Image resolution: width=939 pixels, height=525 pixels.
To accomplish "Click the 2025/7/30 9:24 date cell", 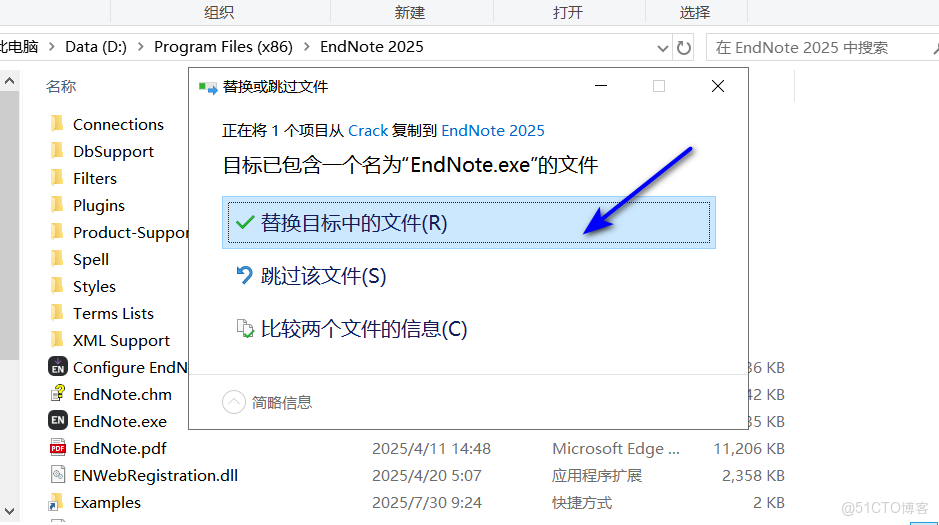I will pos(426,502).
